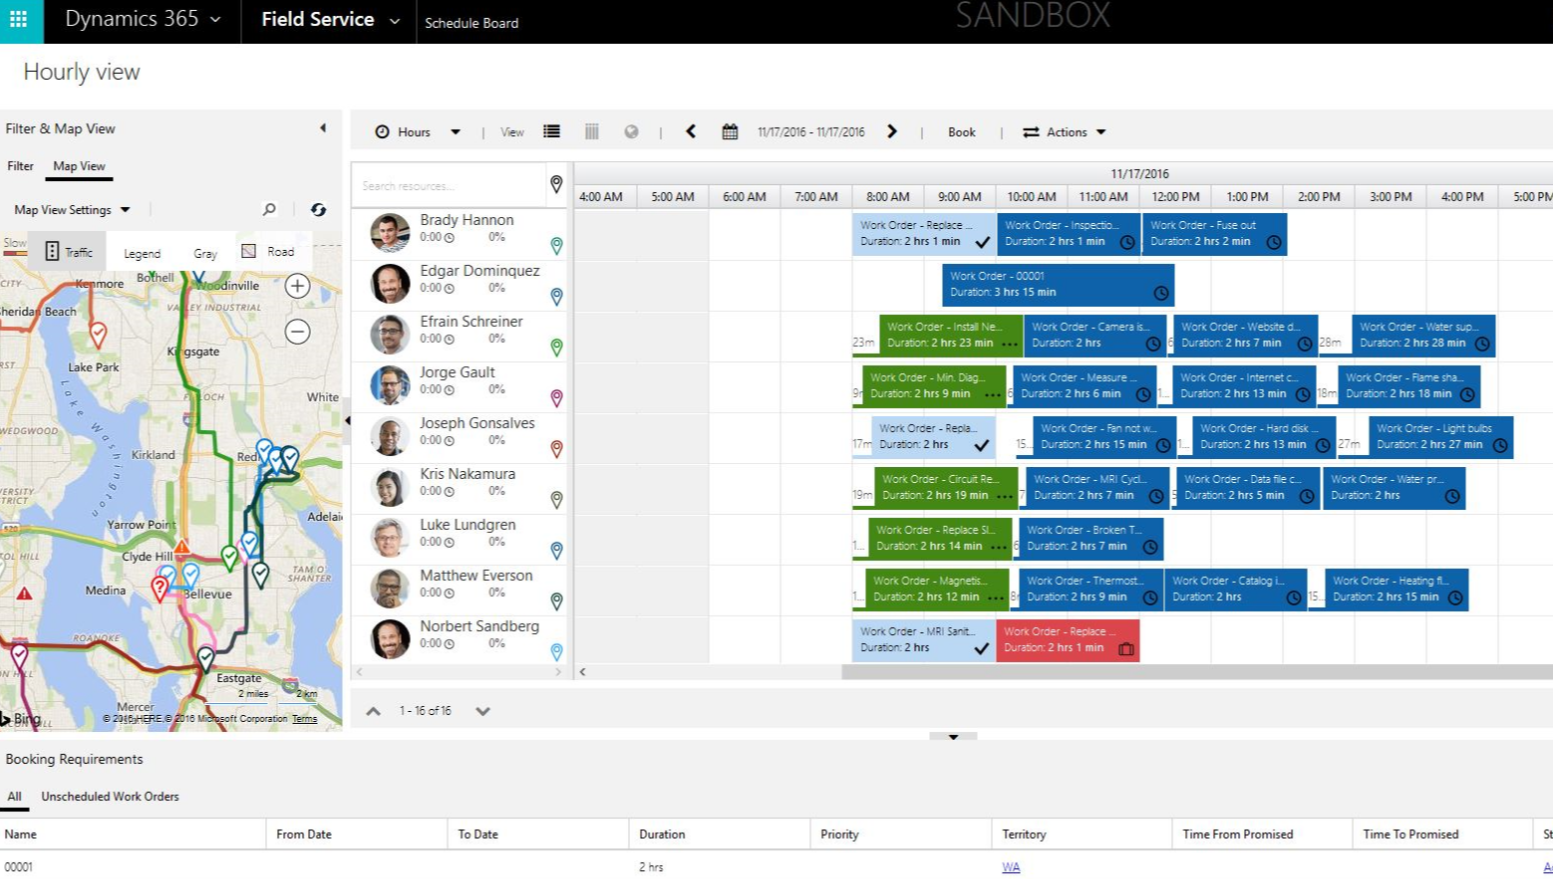Screen dimensions: 1553x879
Task: Open Work Order - Light bulbs booking
Action: 1441,437
